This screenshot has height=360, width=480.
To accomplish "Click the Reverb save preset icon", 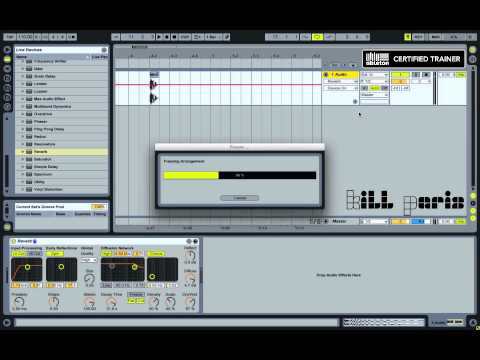I will coord(196,241).
